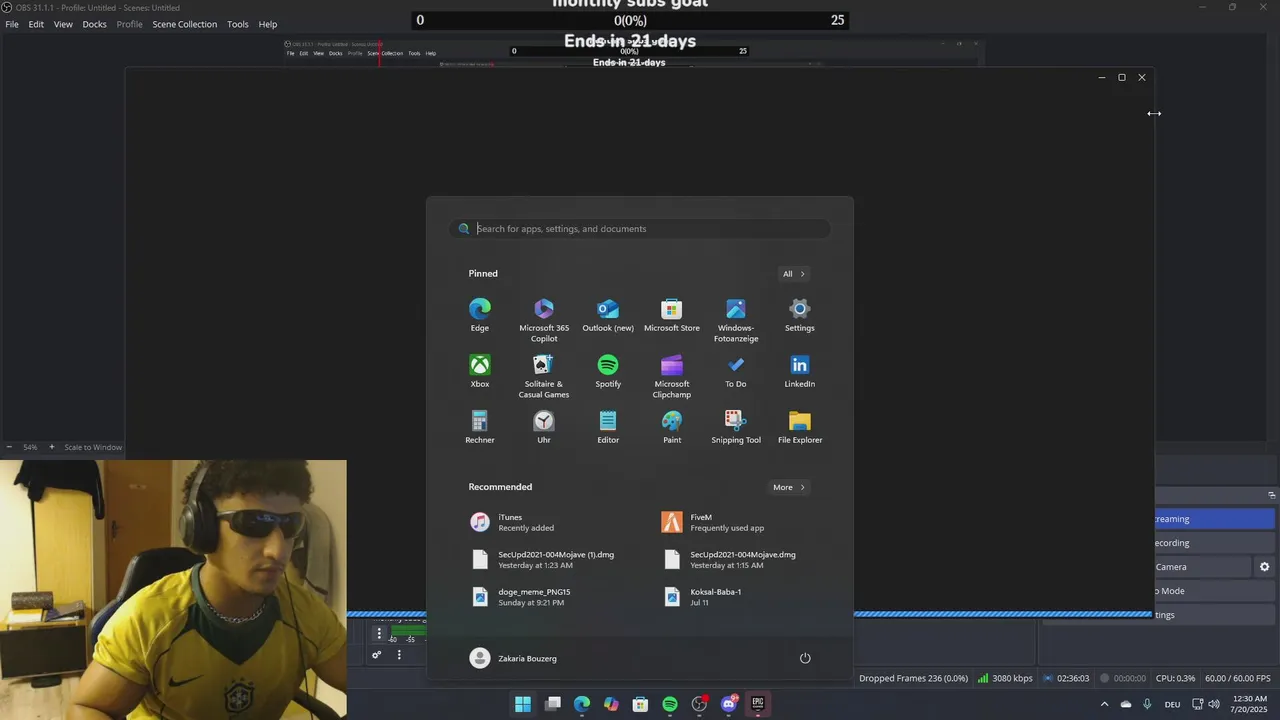Viewport: 1280px width, 720px height.
Task: Open the Uhr clock app
Action: coord(544,427)
